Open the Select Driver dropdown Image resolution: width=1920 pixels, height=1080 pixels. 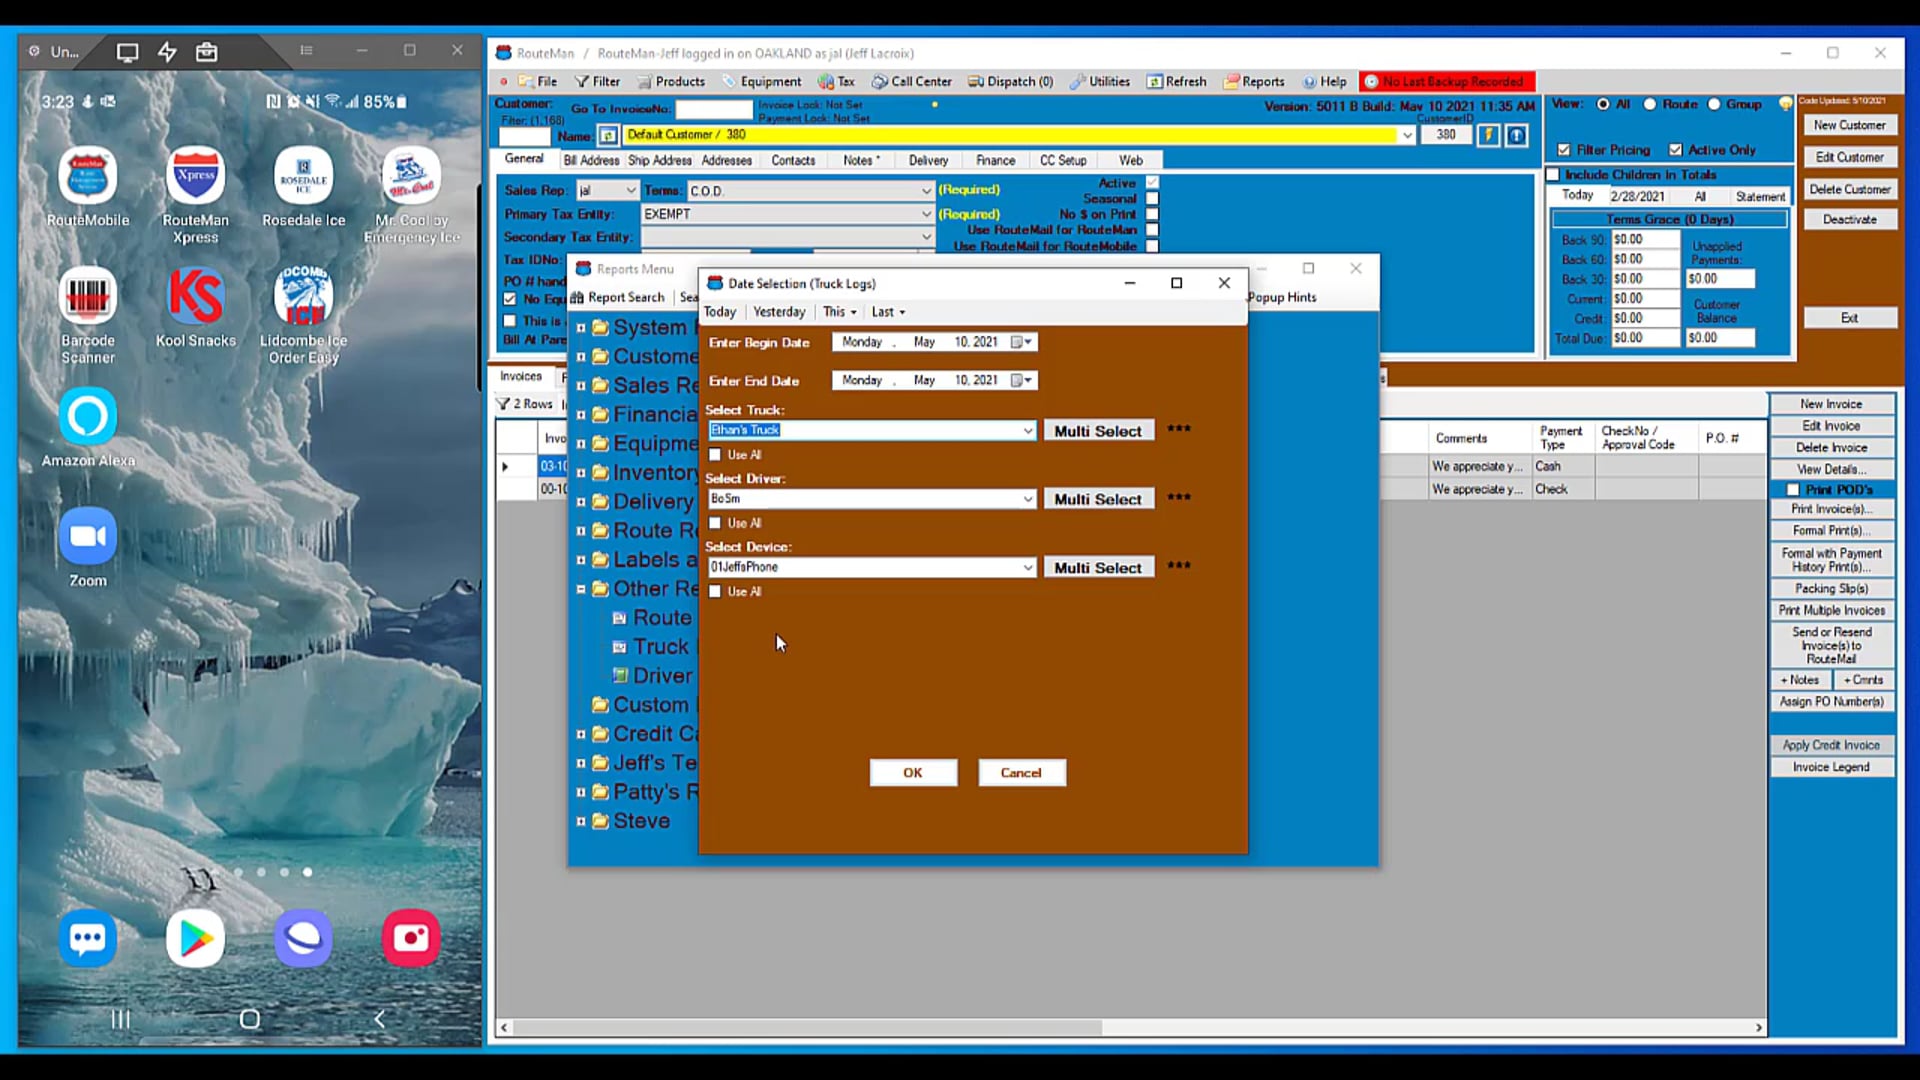click(x=1028, y=499)
